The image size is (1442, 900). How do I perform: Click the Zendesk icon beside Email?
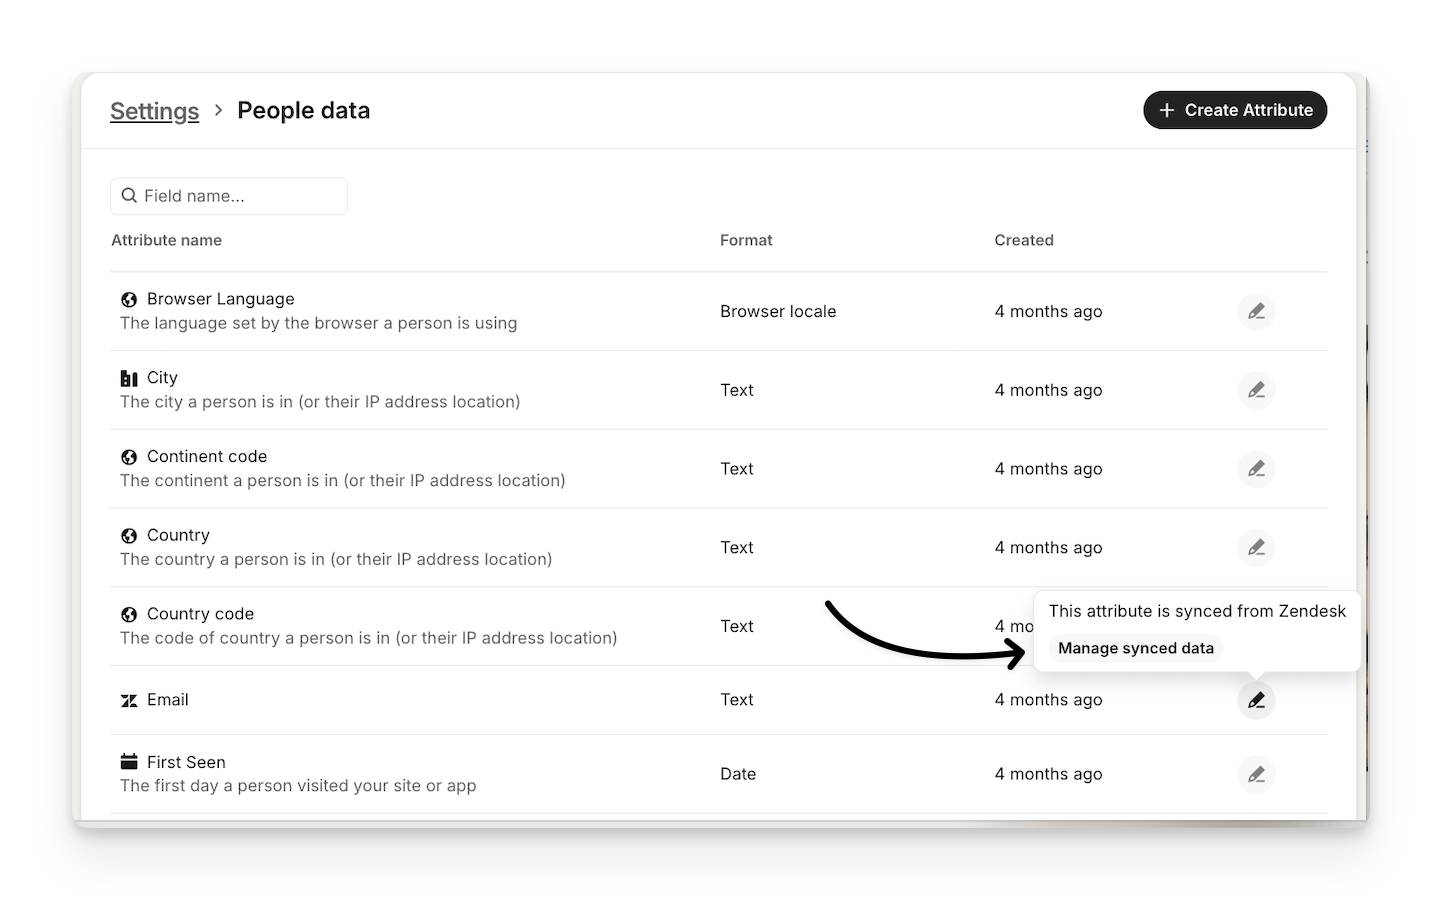129,701
